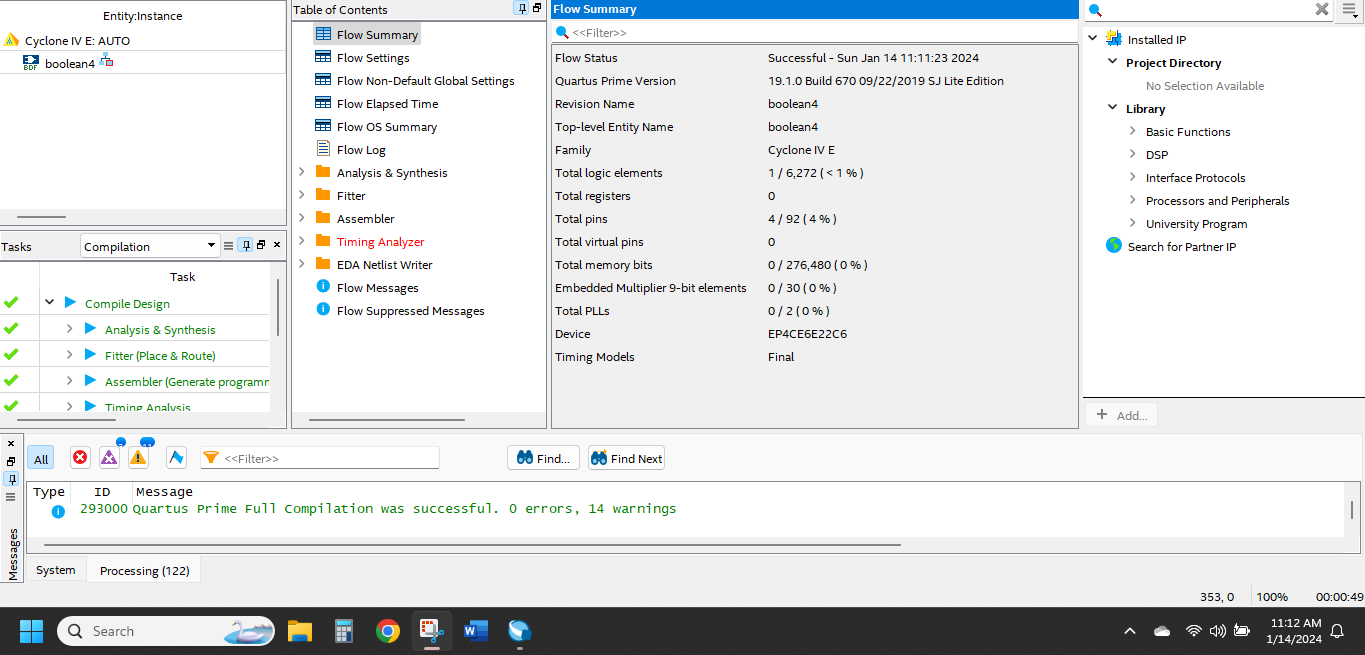
Task: Click Flow Summary table icon
Action: click(x=323, y=34)
